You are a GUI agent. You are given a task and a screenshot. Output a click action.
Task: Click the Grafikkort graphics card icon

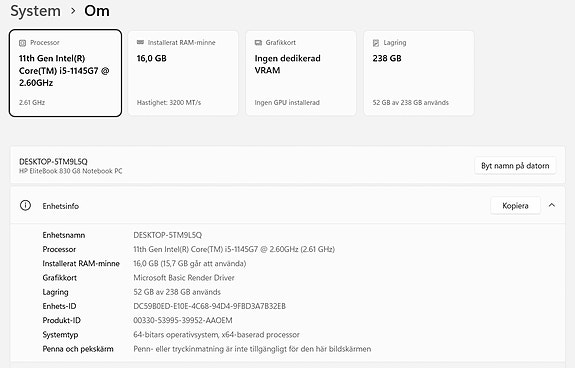pos(258,43)
